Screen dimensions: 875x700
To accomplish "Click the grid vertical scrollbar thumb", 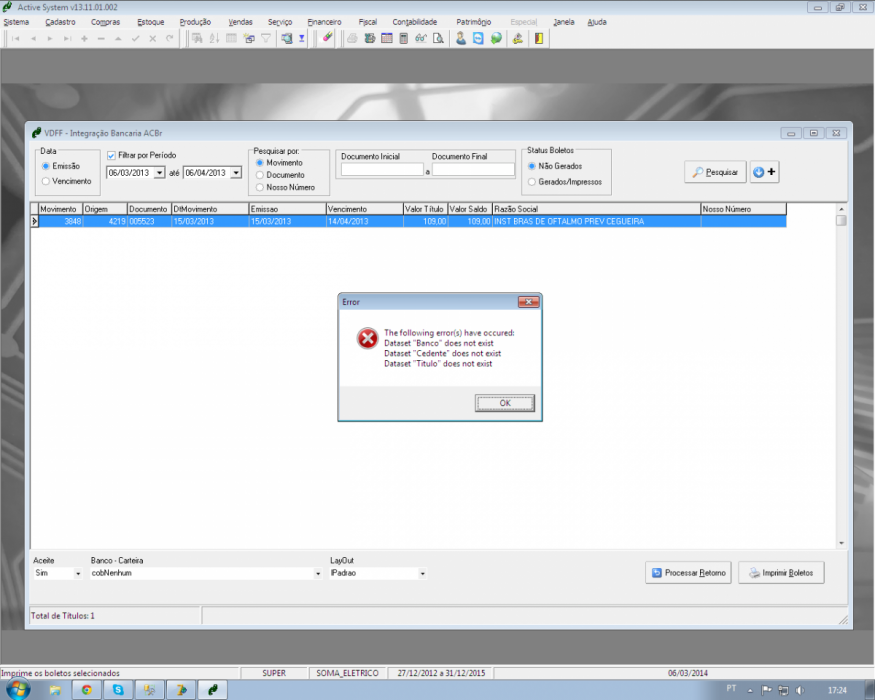I will pos(841,220).
